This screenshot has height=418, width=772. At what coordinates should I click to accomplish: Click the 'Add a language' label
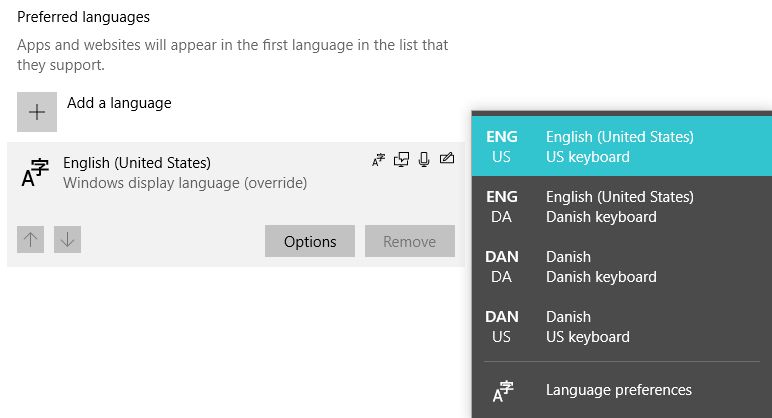tap(119, 103)
